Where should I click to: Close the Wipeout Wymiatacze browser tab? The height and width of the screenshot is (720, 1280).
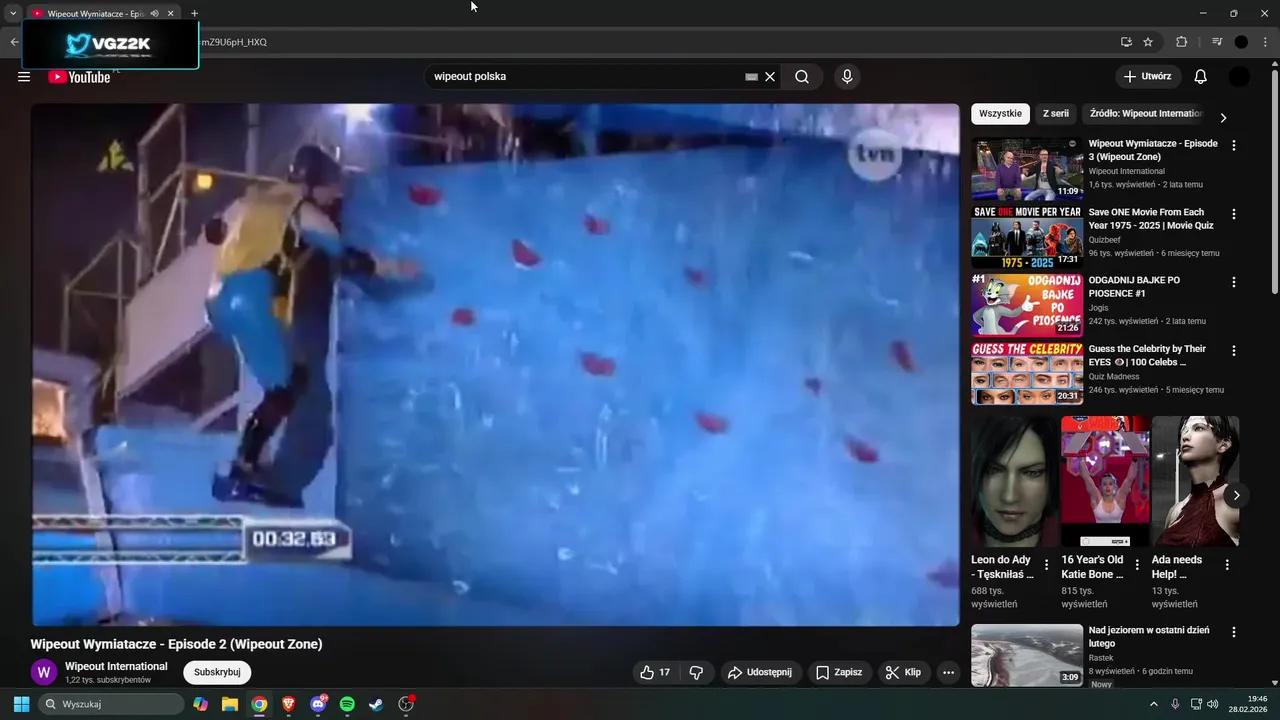point(171,13)
